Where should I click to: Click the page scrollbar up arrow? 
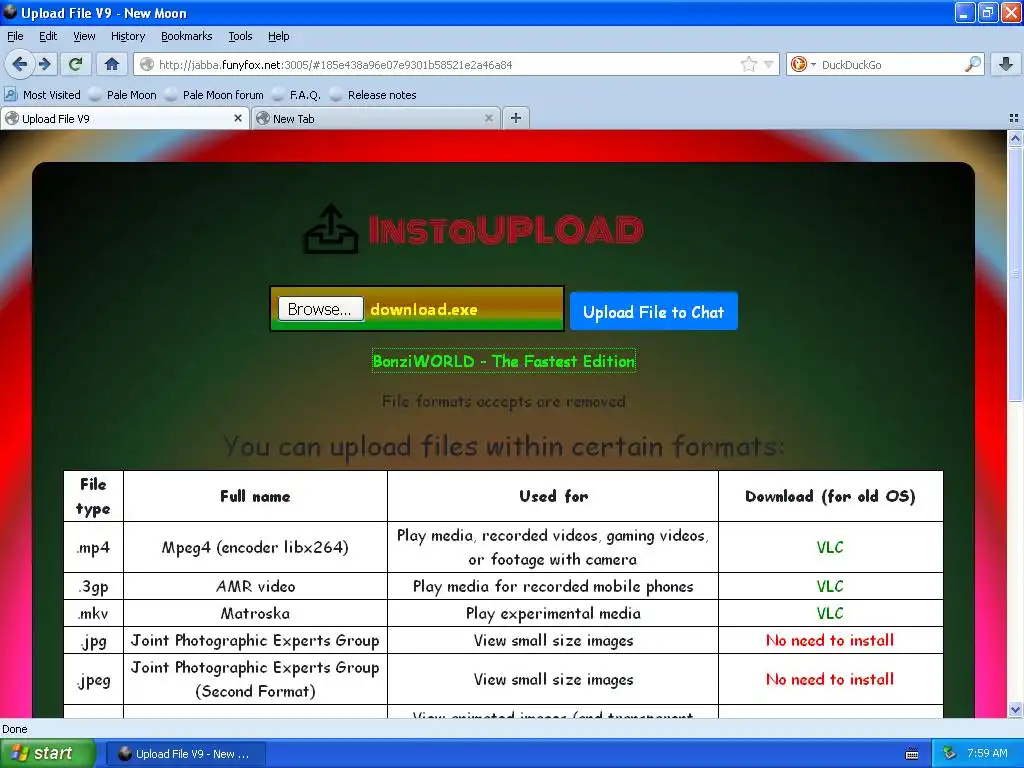pos(1015,138)
